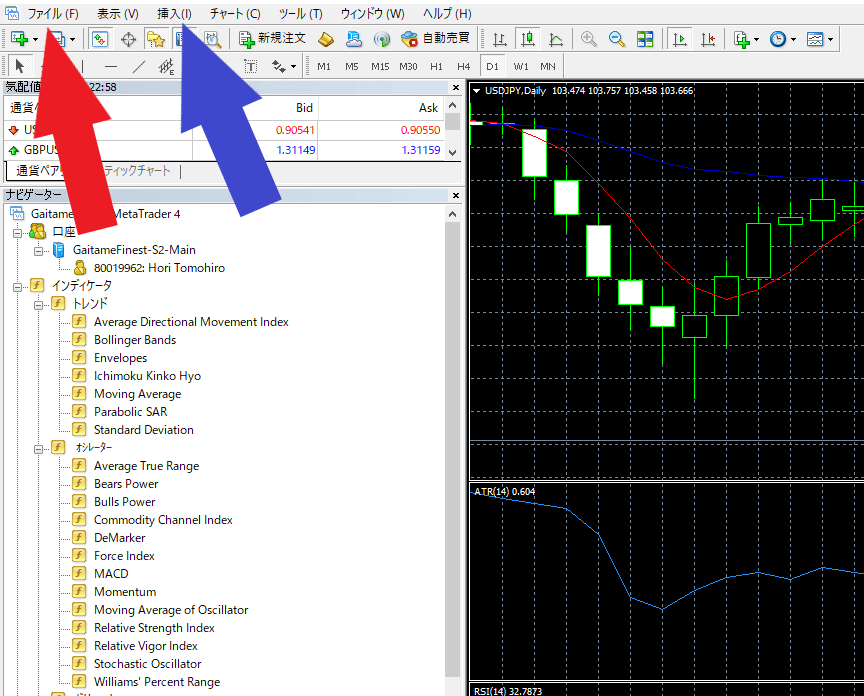Open the 表示 (V) menu
The image size is (864, 696).
(118, 14)
